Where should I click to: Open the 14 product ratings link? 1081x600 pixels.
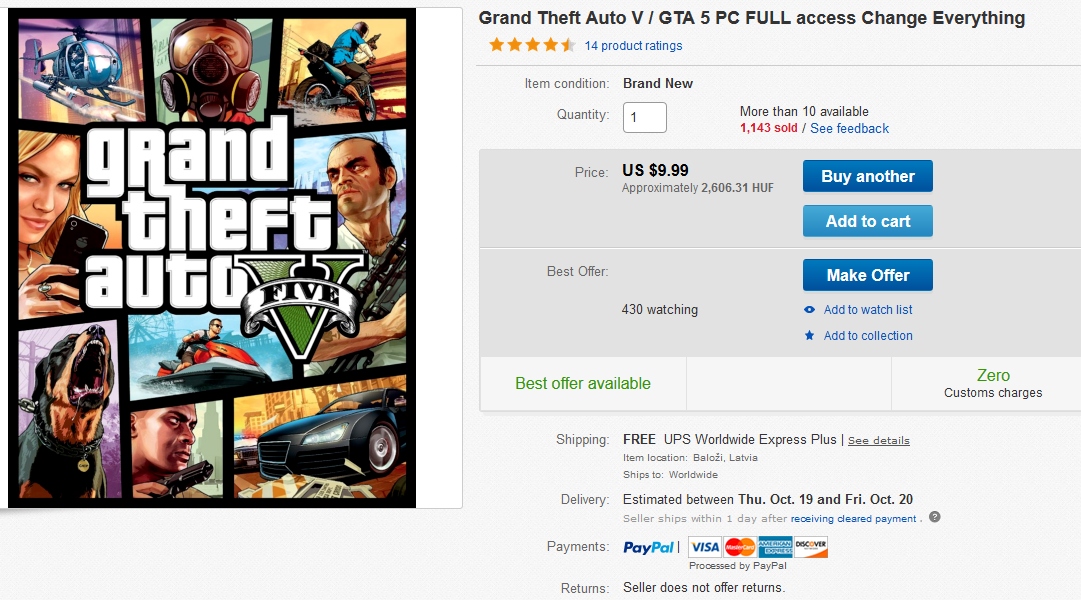pyautogui.click(x=633, y=46)
